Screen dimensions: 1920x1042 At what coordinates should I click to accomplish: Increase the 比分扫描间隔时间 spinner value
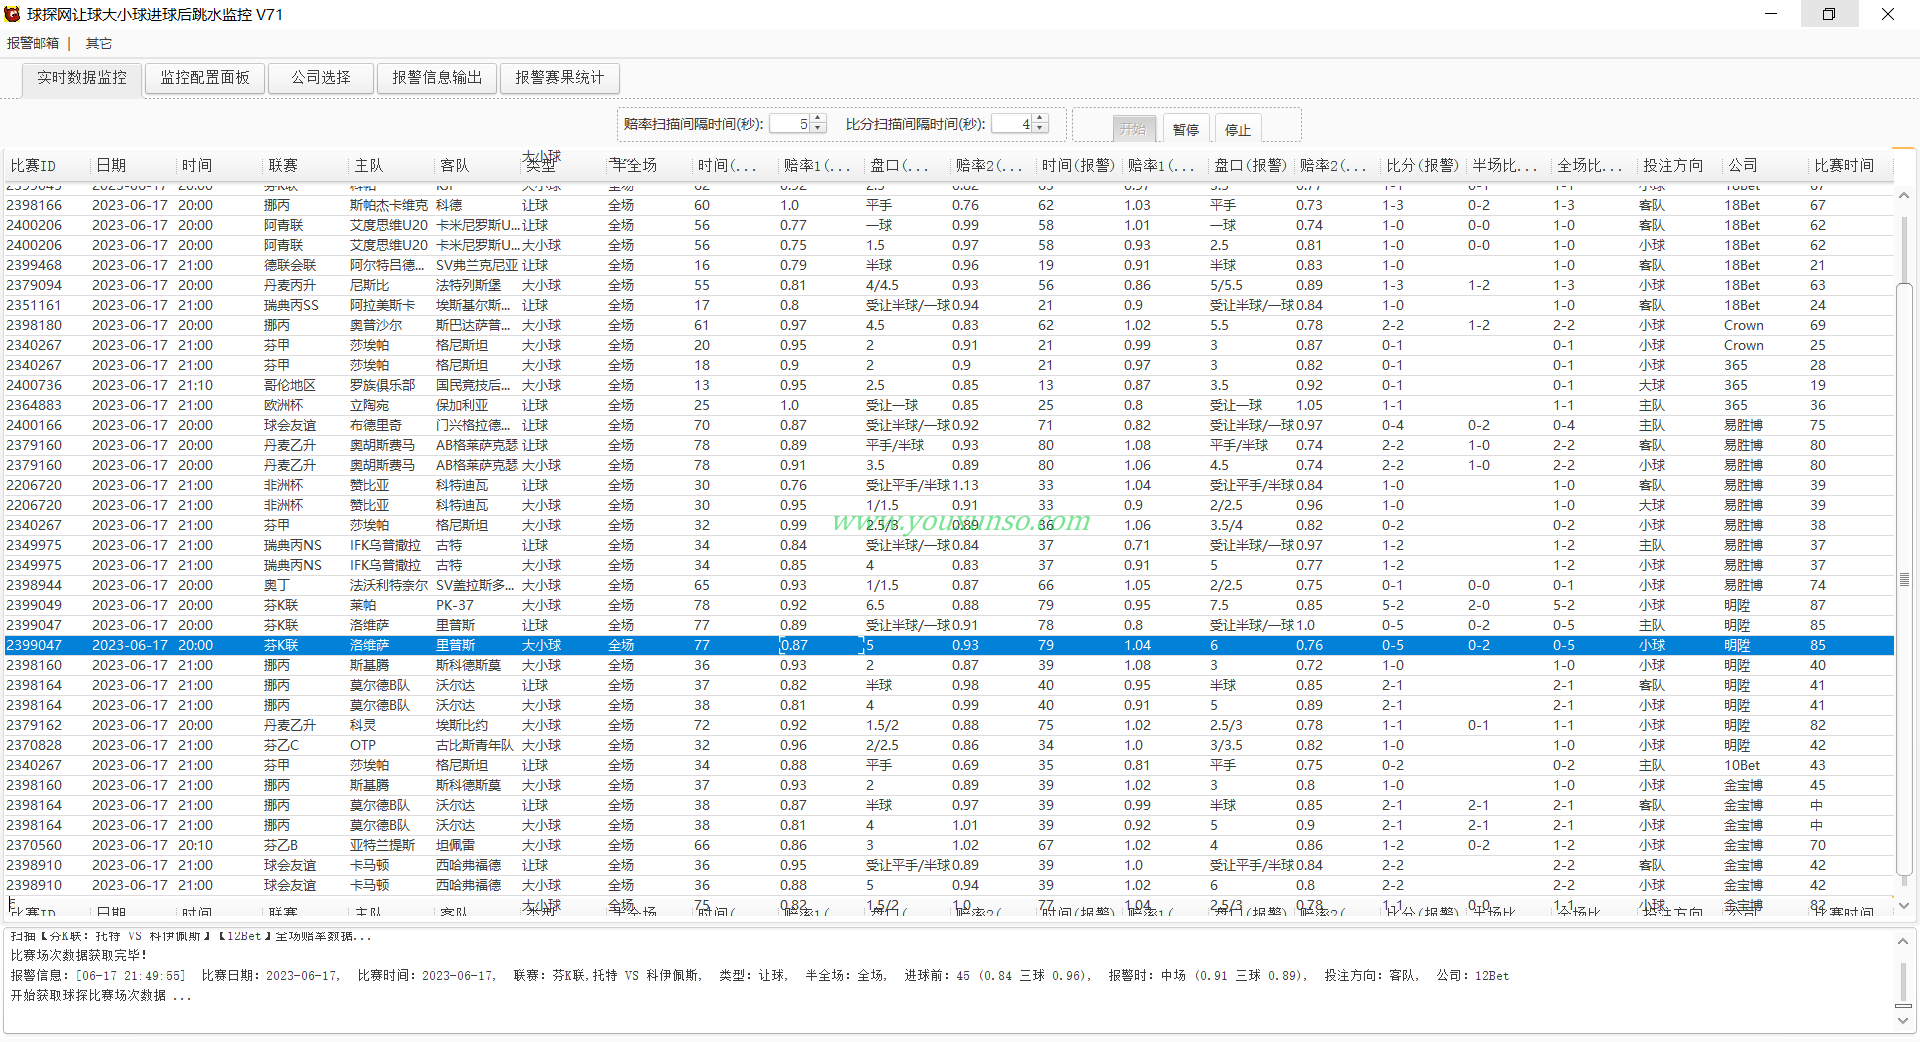coord(1040,119)
